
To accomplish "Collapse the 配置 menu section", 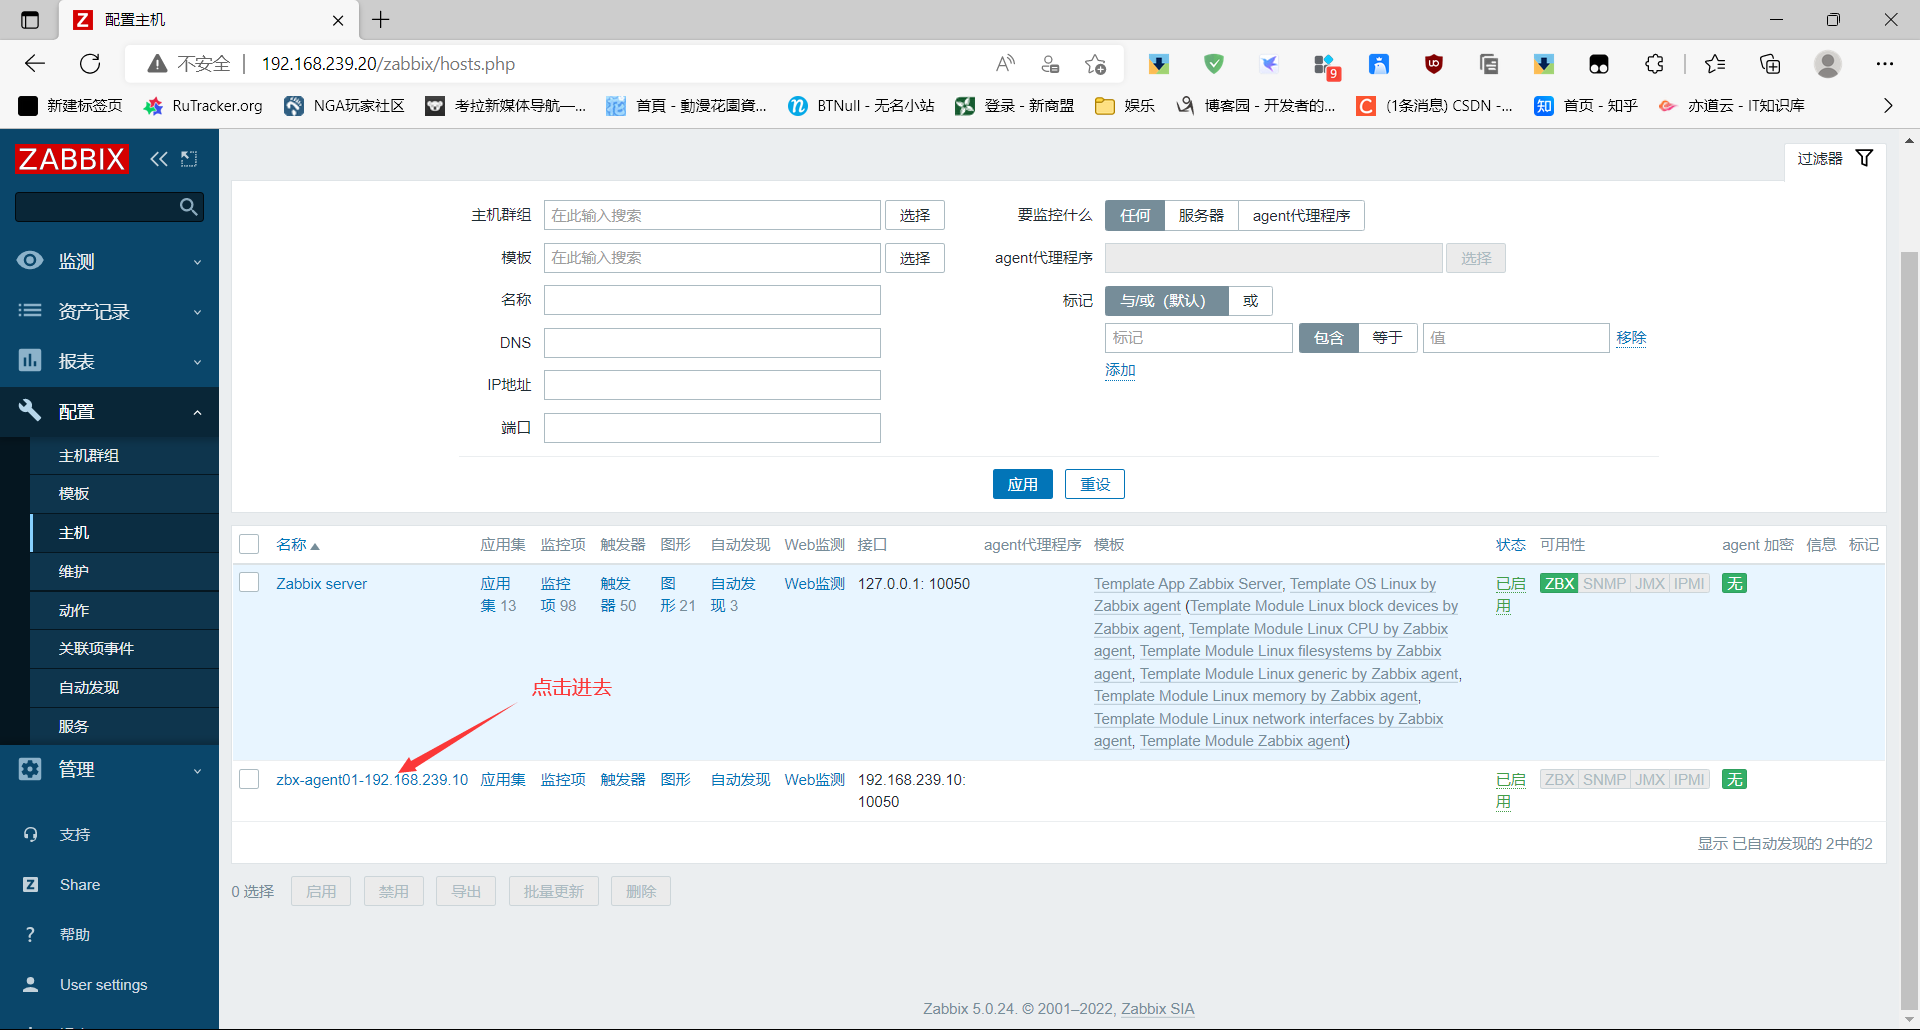I will (109, 411).
